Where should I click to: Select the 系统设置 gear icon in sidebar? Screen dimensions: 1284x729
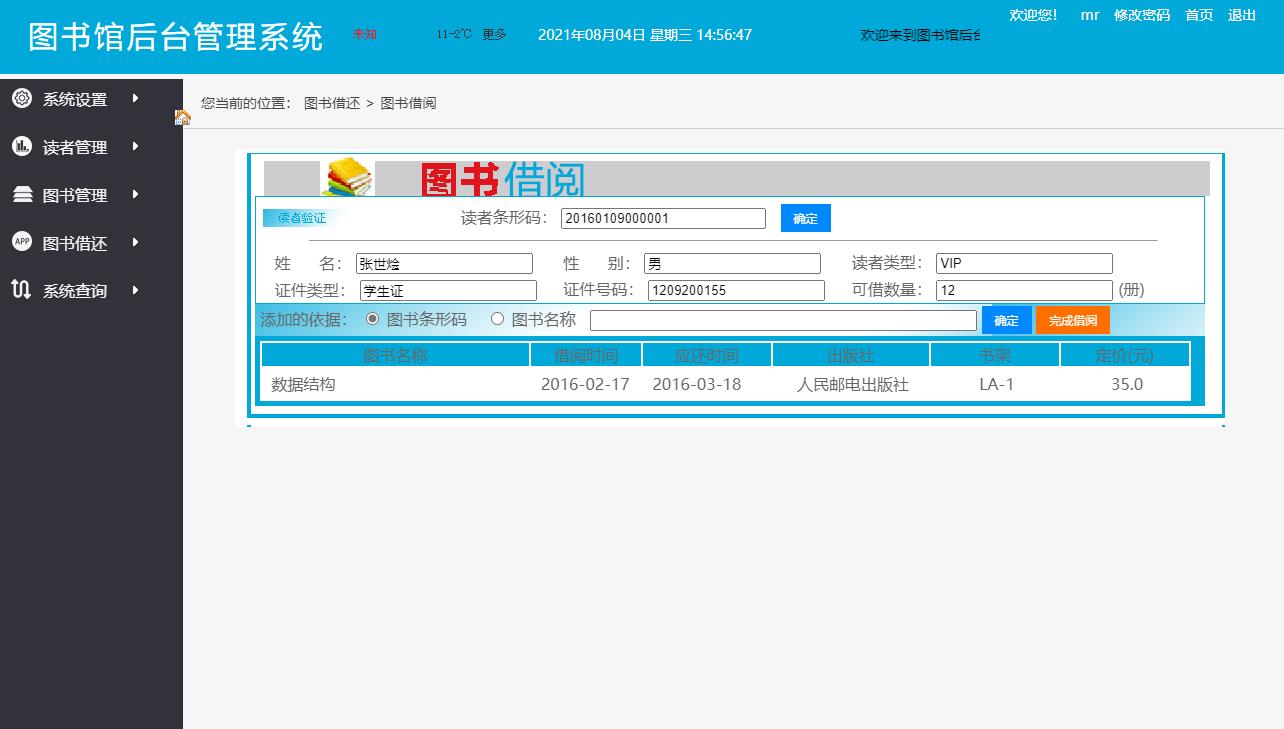point(22,98)
